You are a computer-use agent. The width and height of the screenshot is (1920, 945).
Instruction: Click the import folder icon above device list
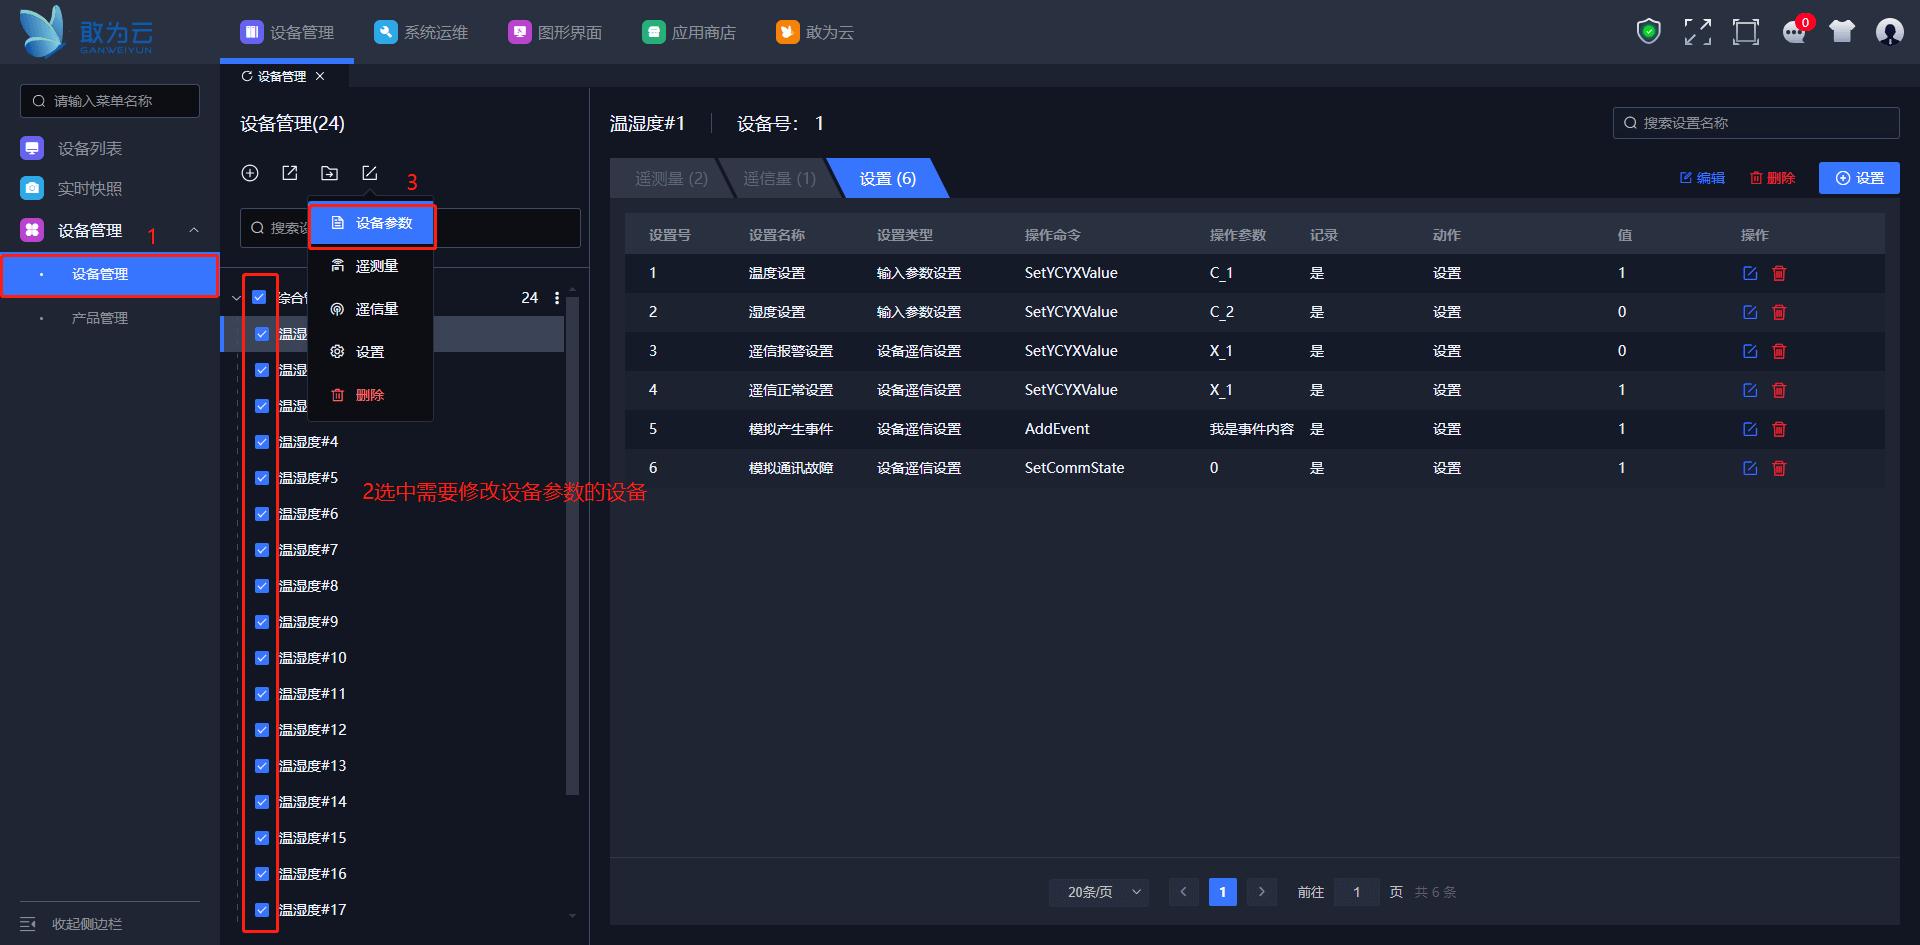click(329, 173)
